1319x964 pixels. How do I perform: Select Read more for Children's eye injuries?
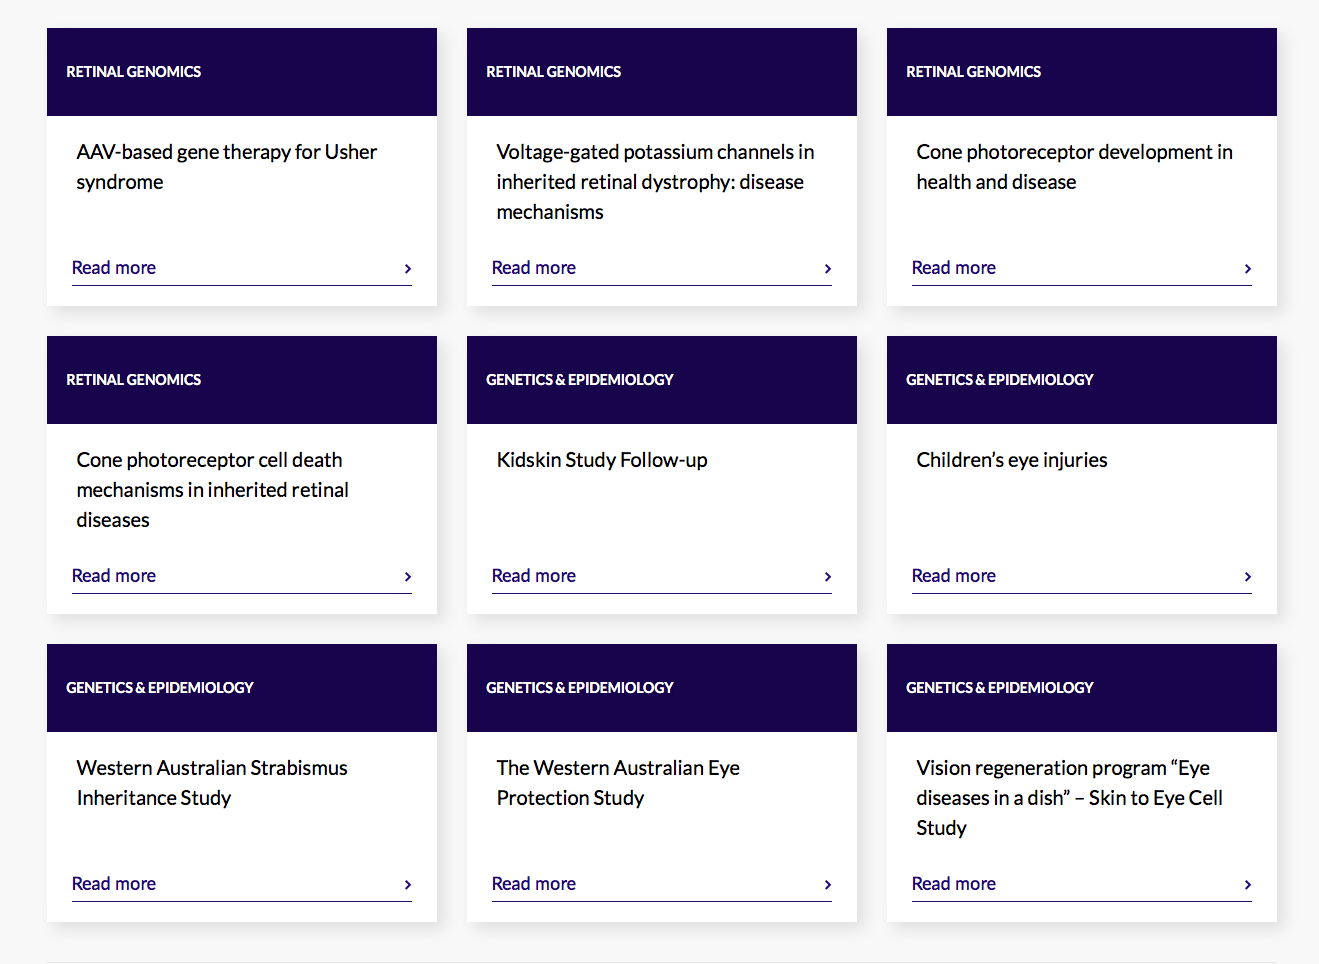coord(954,576)
